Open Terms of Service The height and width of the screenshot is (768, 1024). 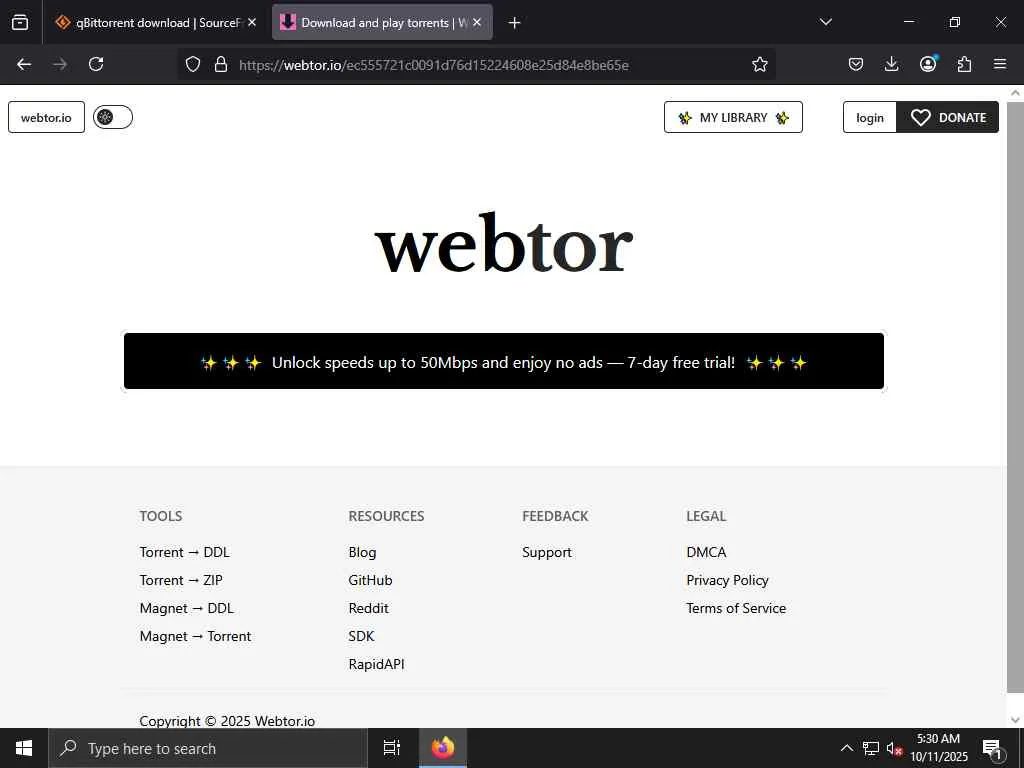pyautogui.click(x=736, y=608)
